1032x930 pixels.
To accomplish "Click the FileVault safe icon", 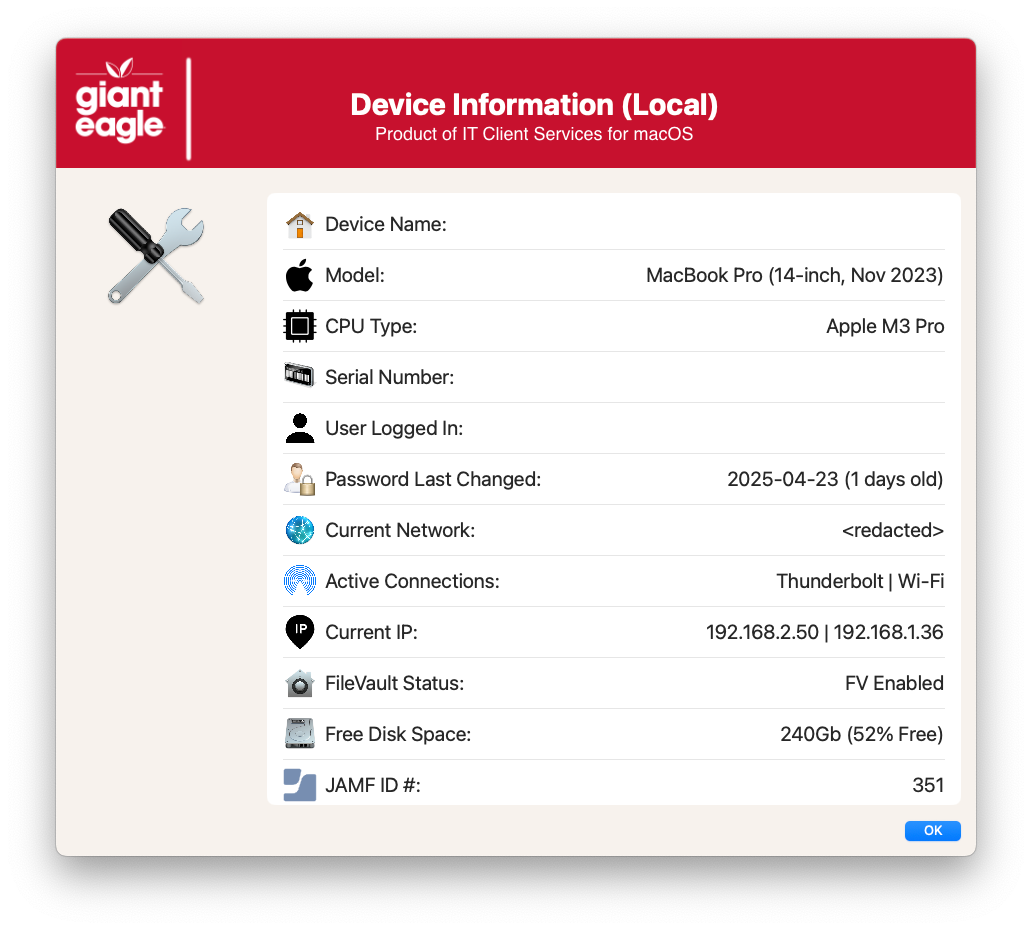I will point(299,683).
